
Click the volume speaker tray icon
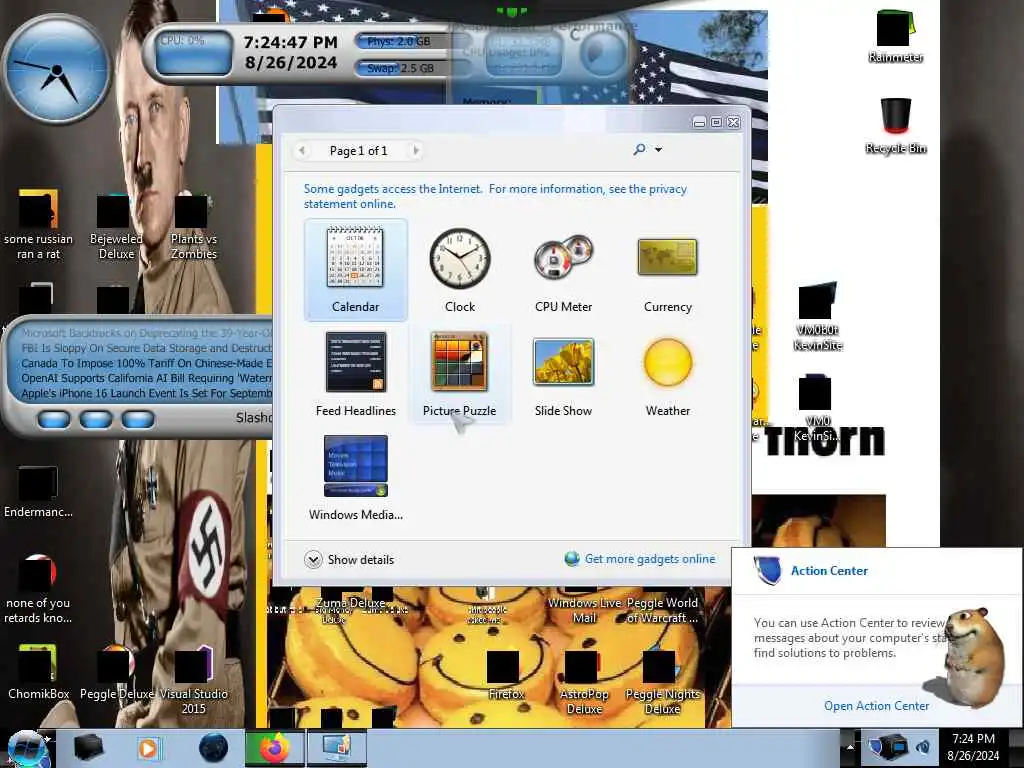[923, 746]
